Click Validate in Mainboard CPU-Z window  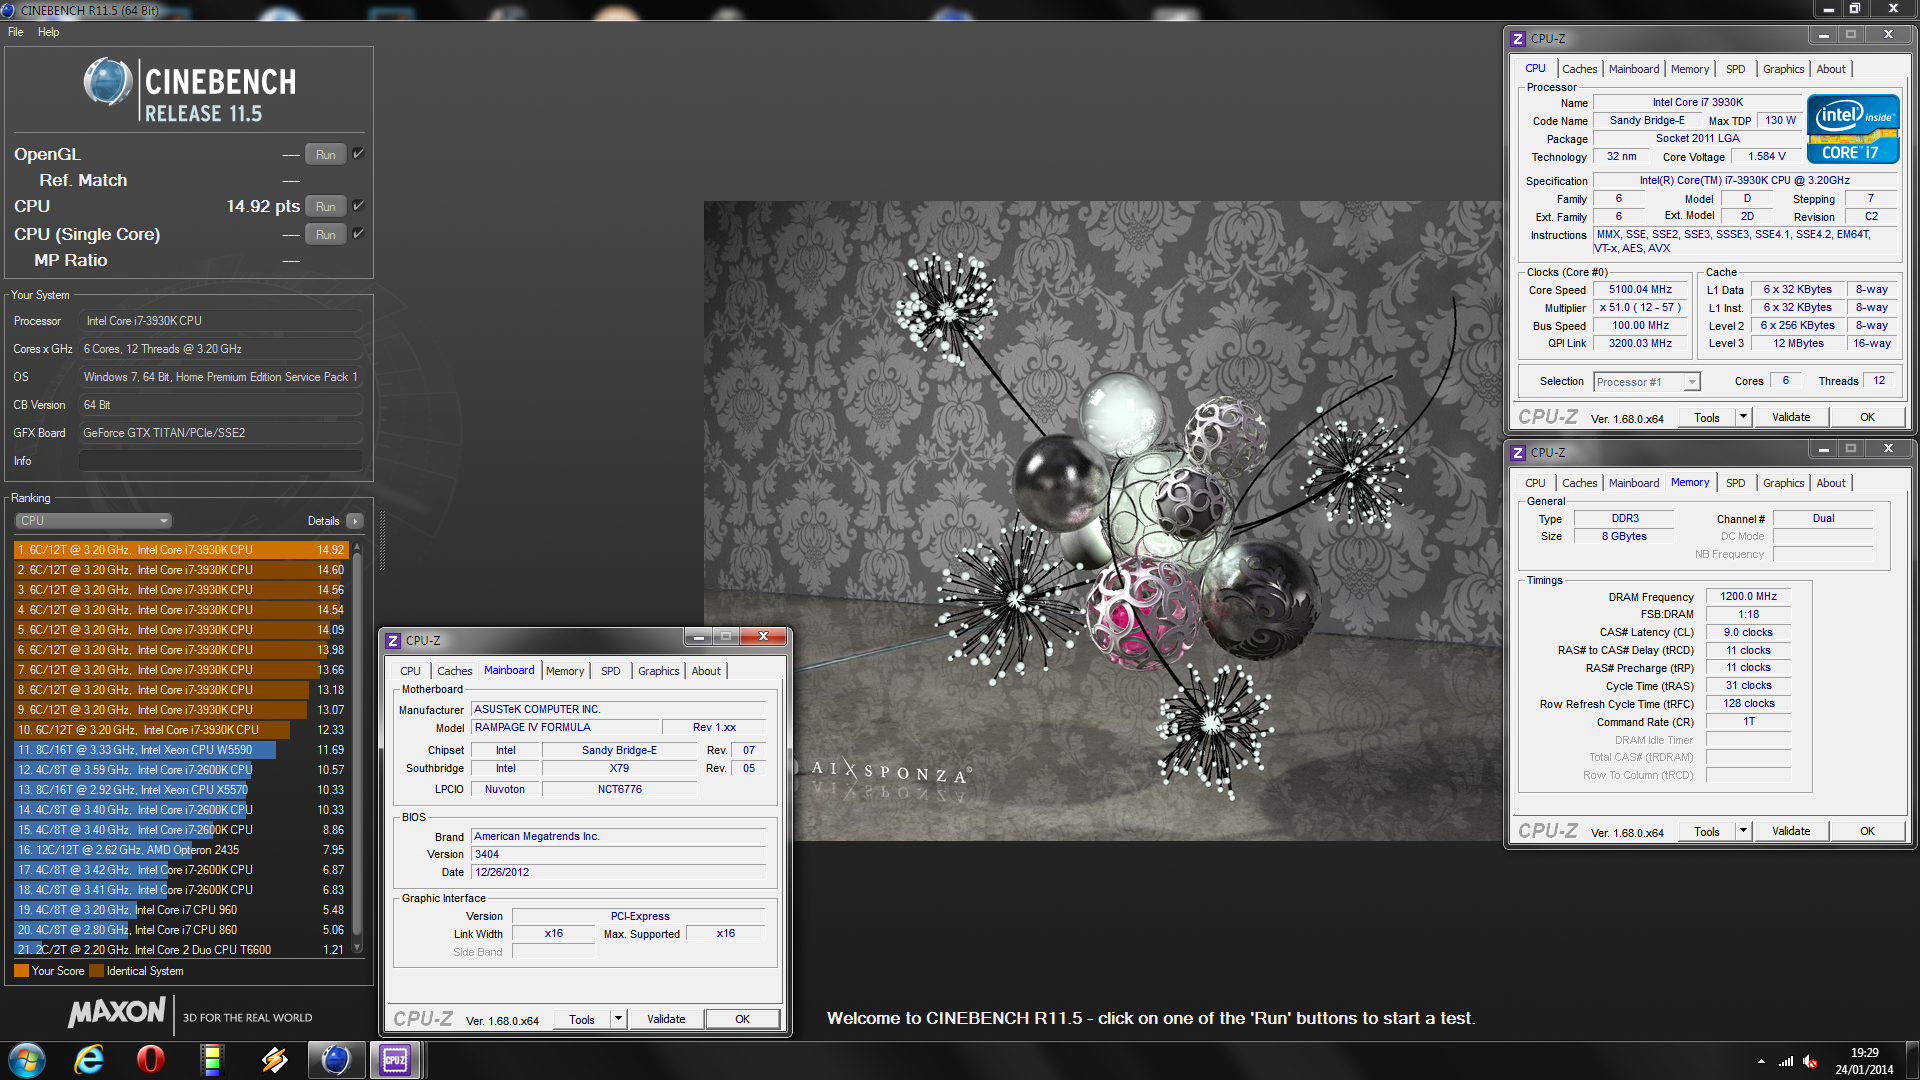coord(666,1019)
